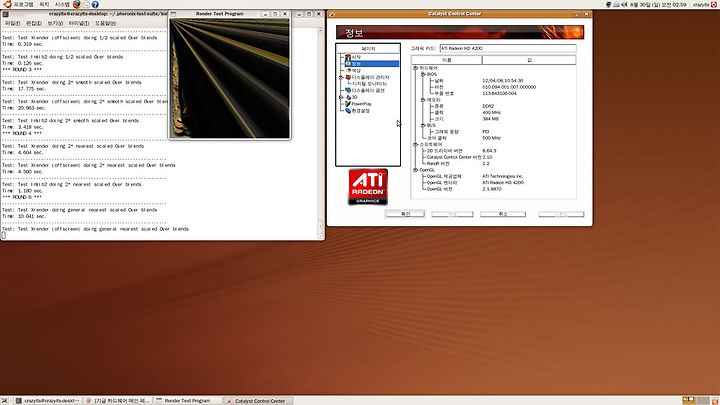720x405 pixels.
Task: Open the Ubuntu logo applications menu
Action: (7, 4)
